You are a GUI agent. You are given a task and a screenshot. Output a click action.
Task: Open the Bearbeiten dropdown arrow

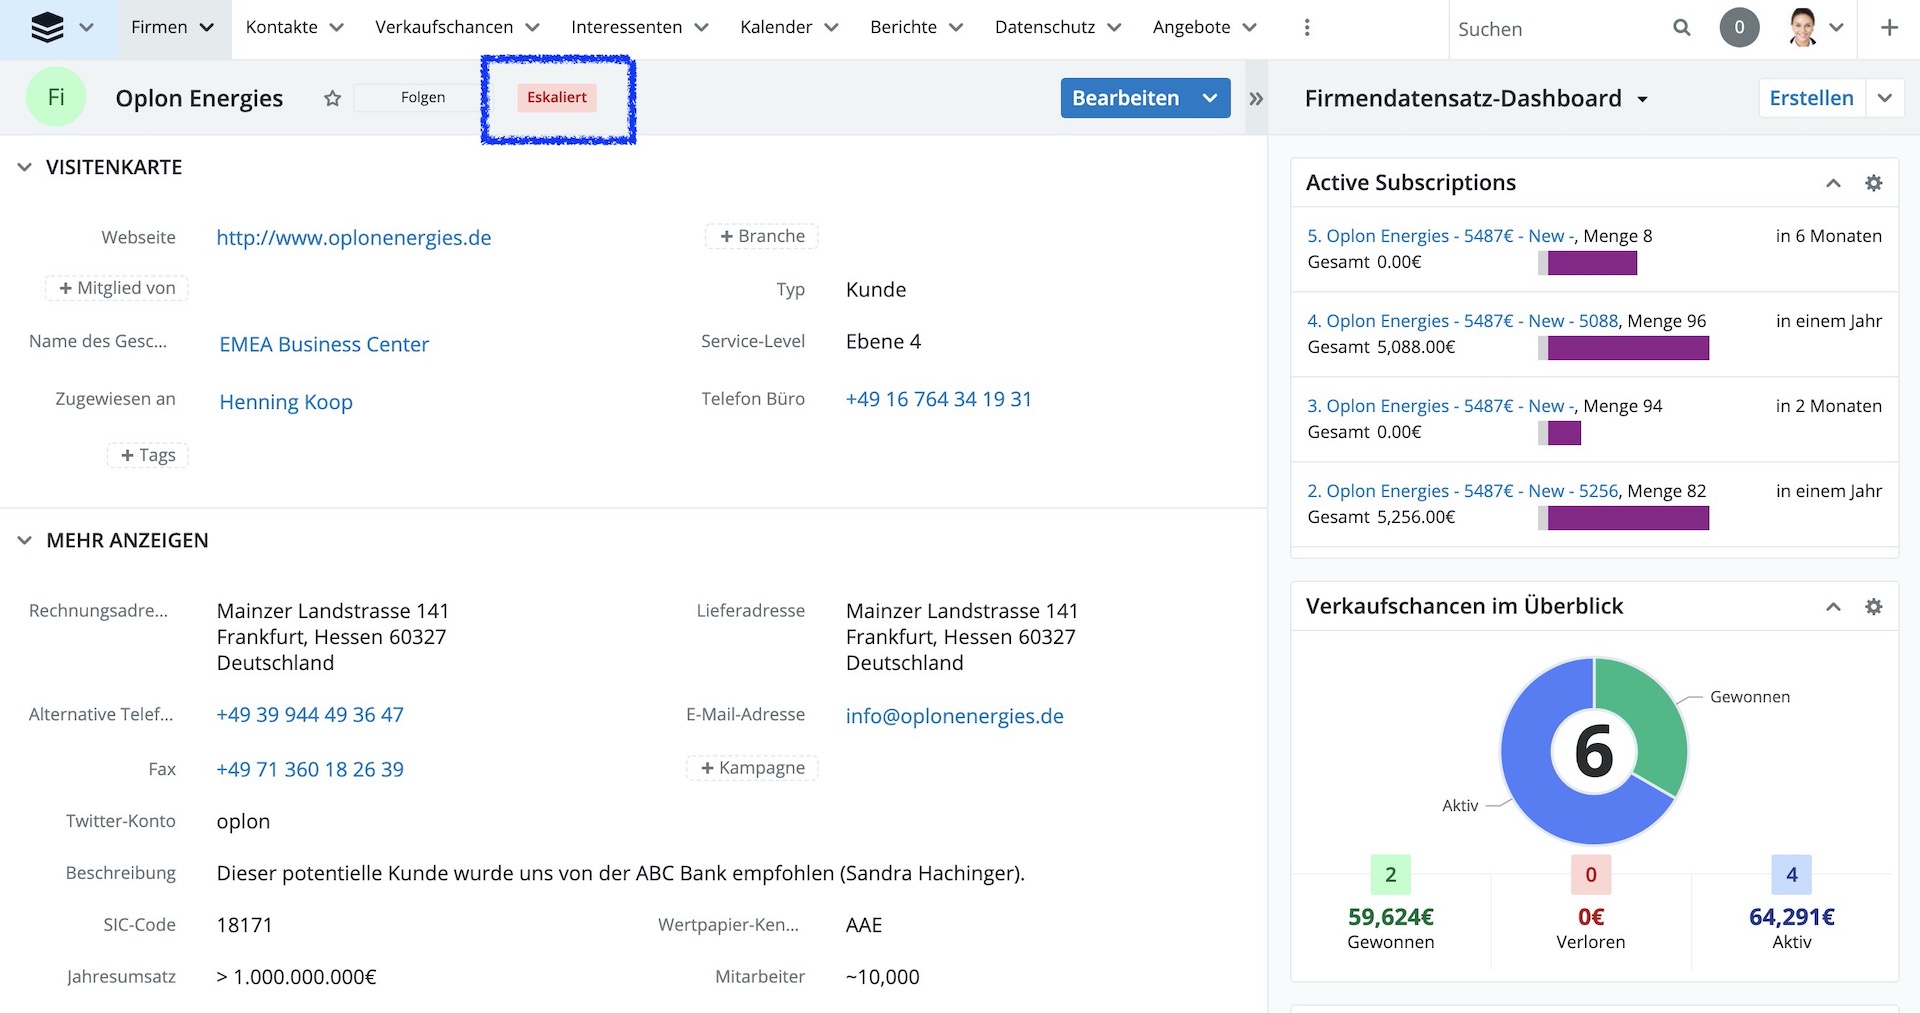(x=1210, y=98)
